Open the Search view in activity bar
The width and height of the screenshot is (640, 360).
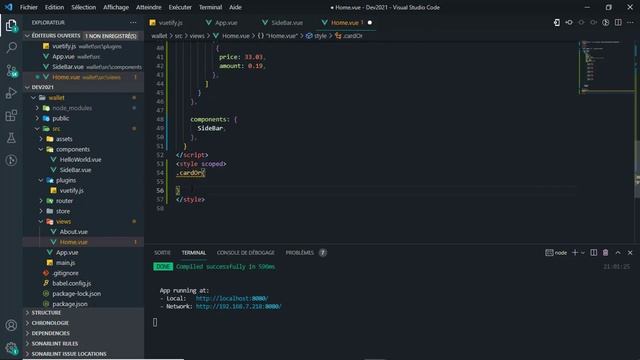[11, 47]
